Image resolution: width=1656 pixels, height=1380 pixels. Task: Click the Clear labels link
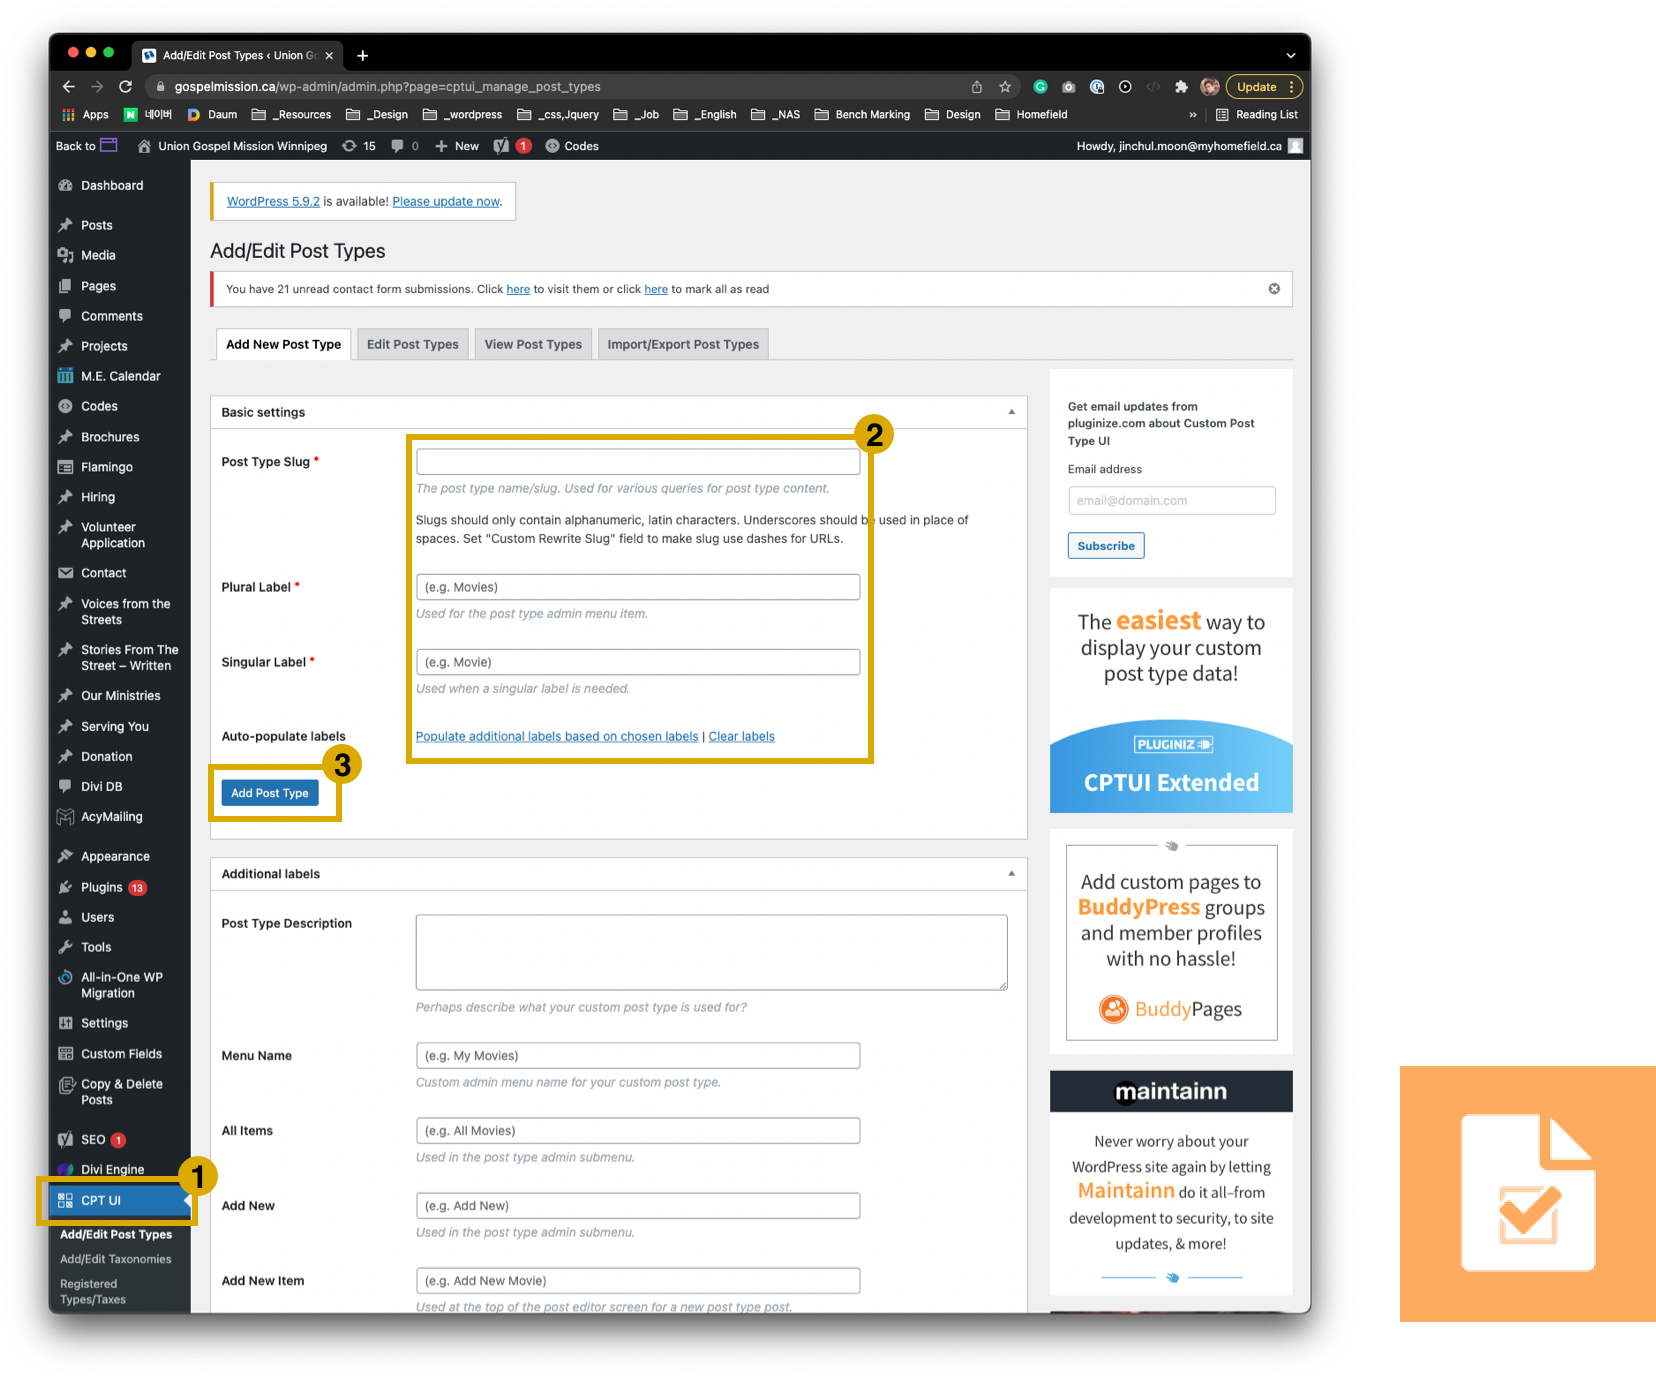click(x=741, y=737)
